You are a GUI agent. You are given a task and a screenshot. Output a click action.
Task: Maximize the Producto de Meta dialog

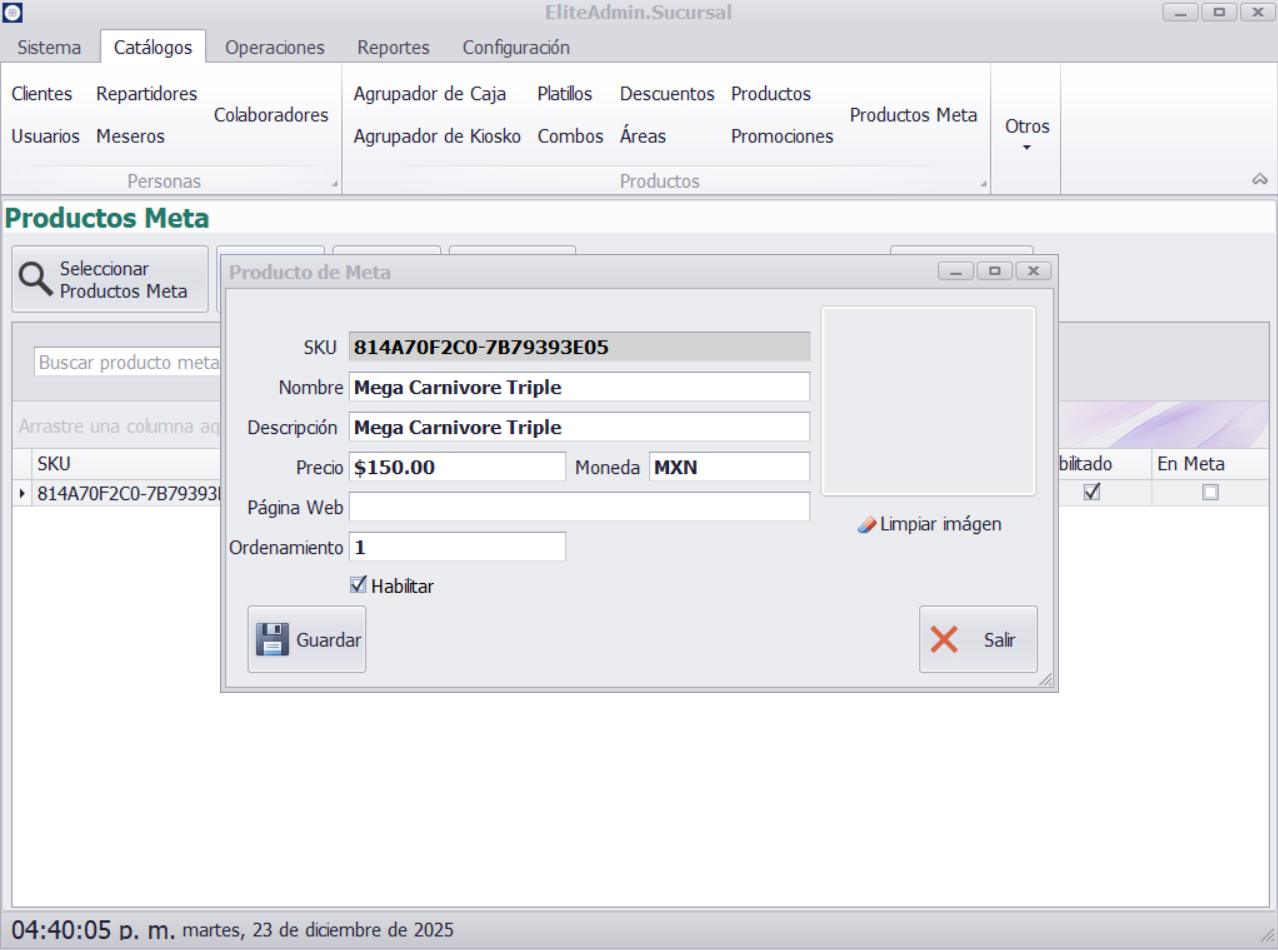(x=994, y=271)
